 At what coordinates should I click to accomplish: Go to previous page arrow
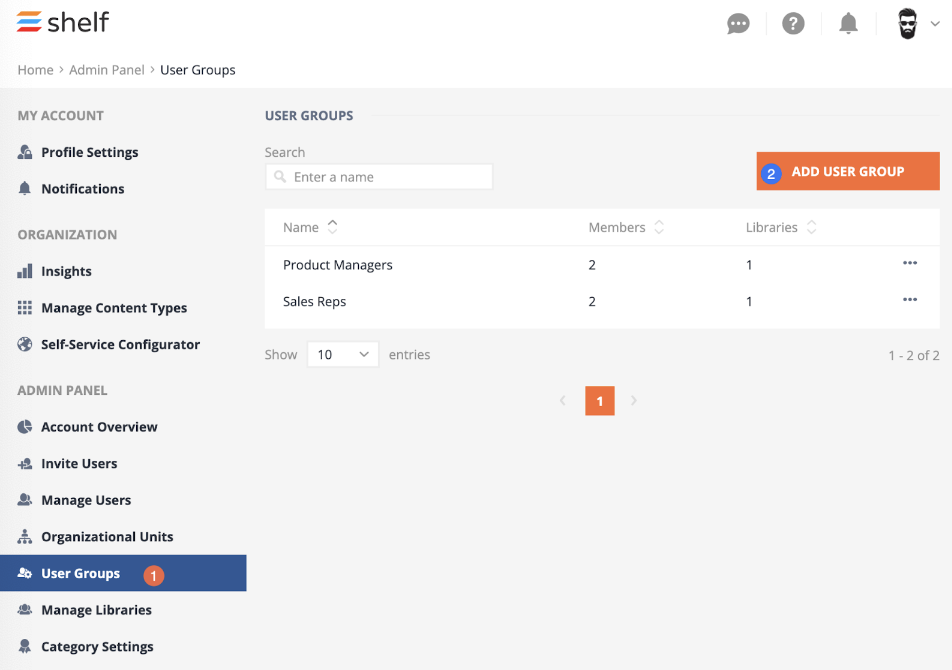563,401
